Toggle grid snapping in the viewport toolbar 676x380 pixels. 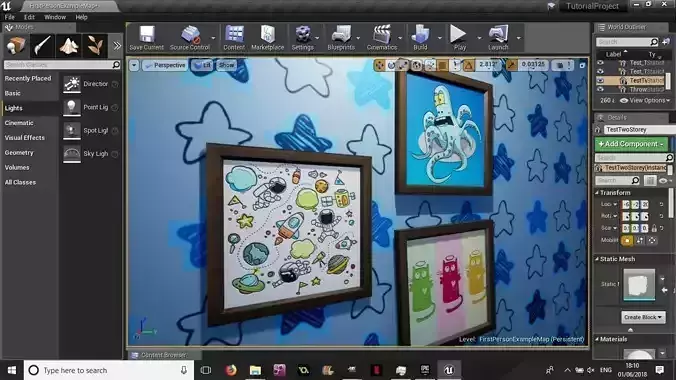(x=442, y=65)
